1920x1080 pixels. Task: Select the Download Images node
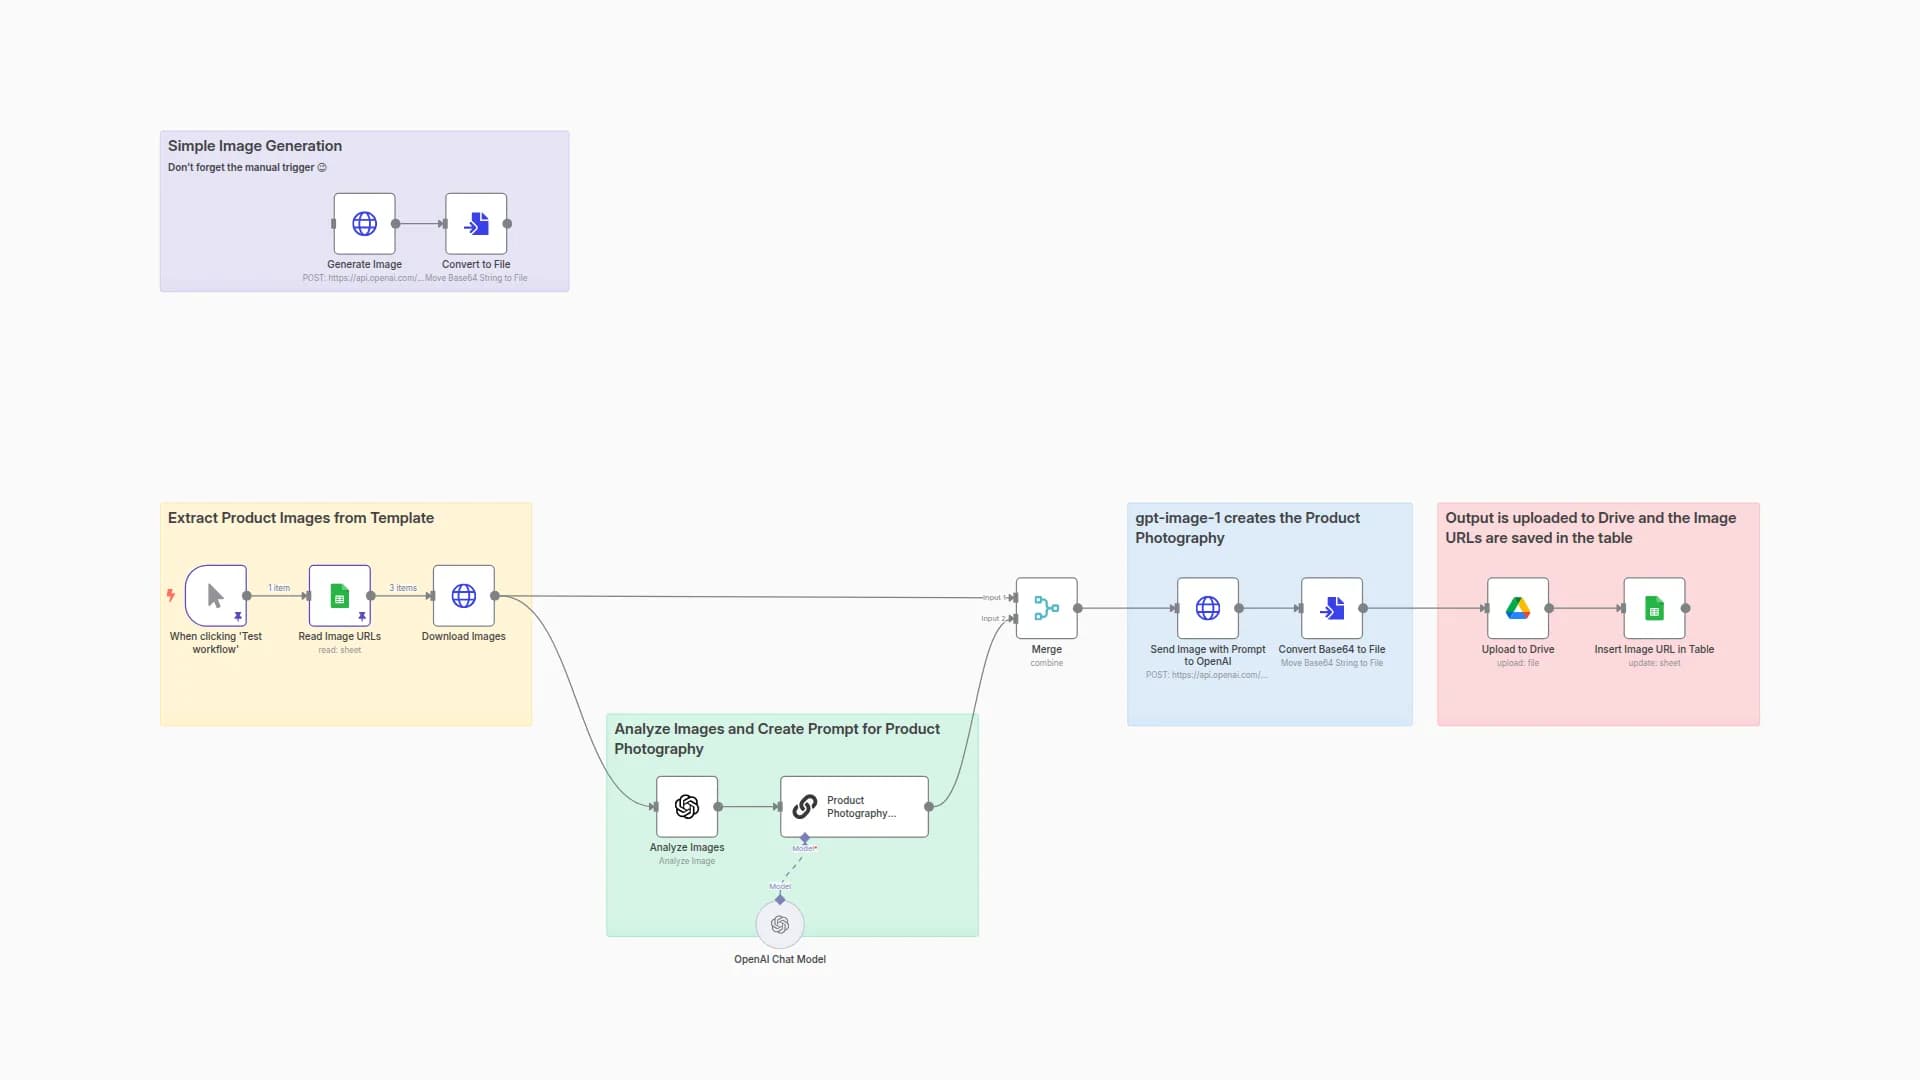point(464,596)
